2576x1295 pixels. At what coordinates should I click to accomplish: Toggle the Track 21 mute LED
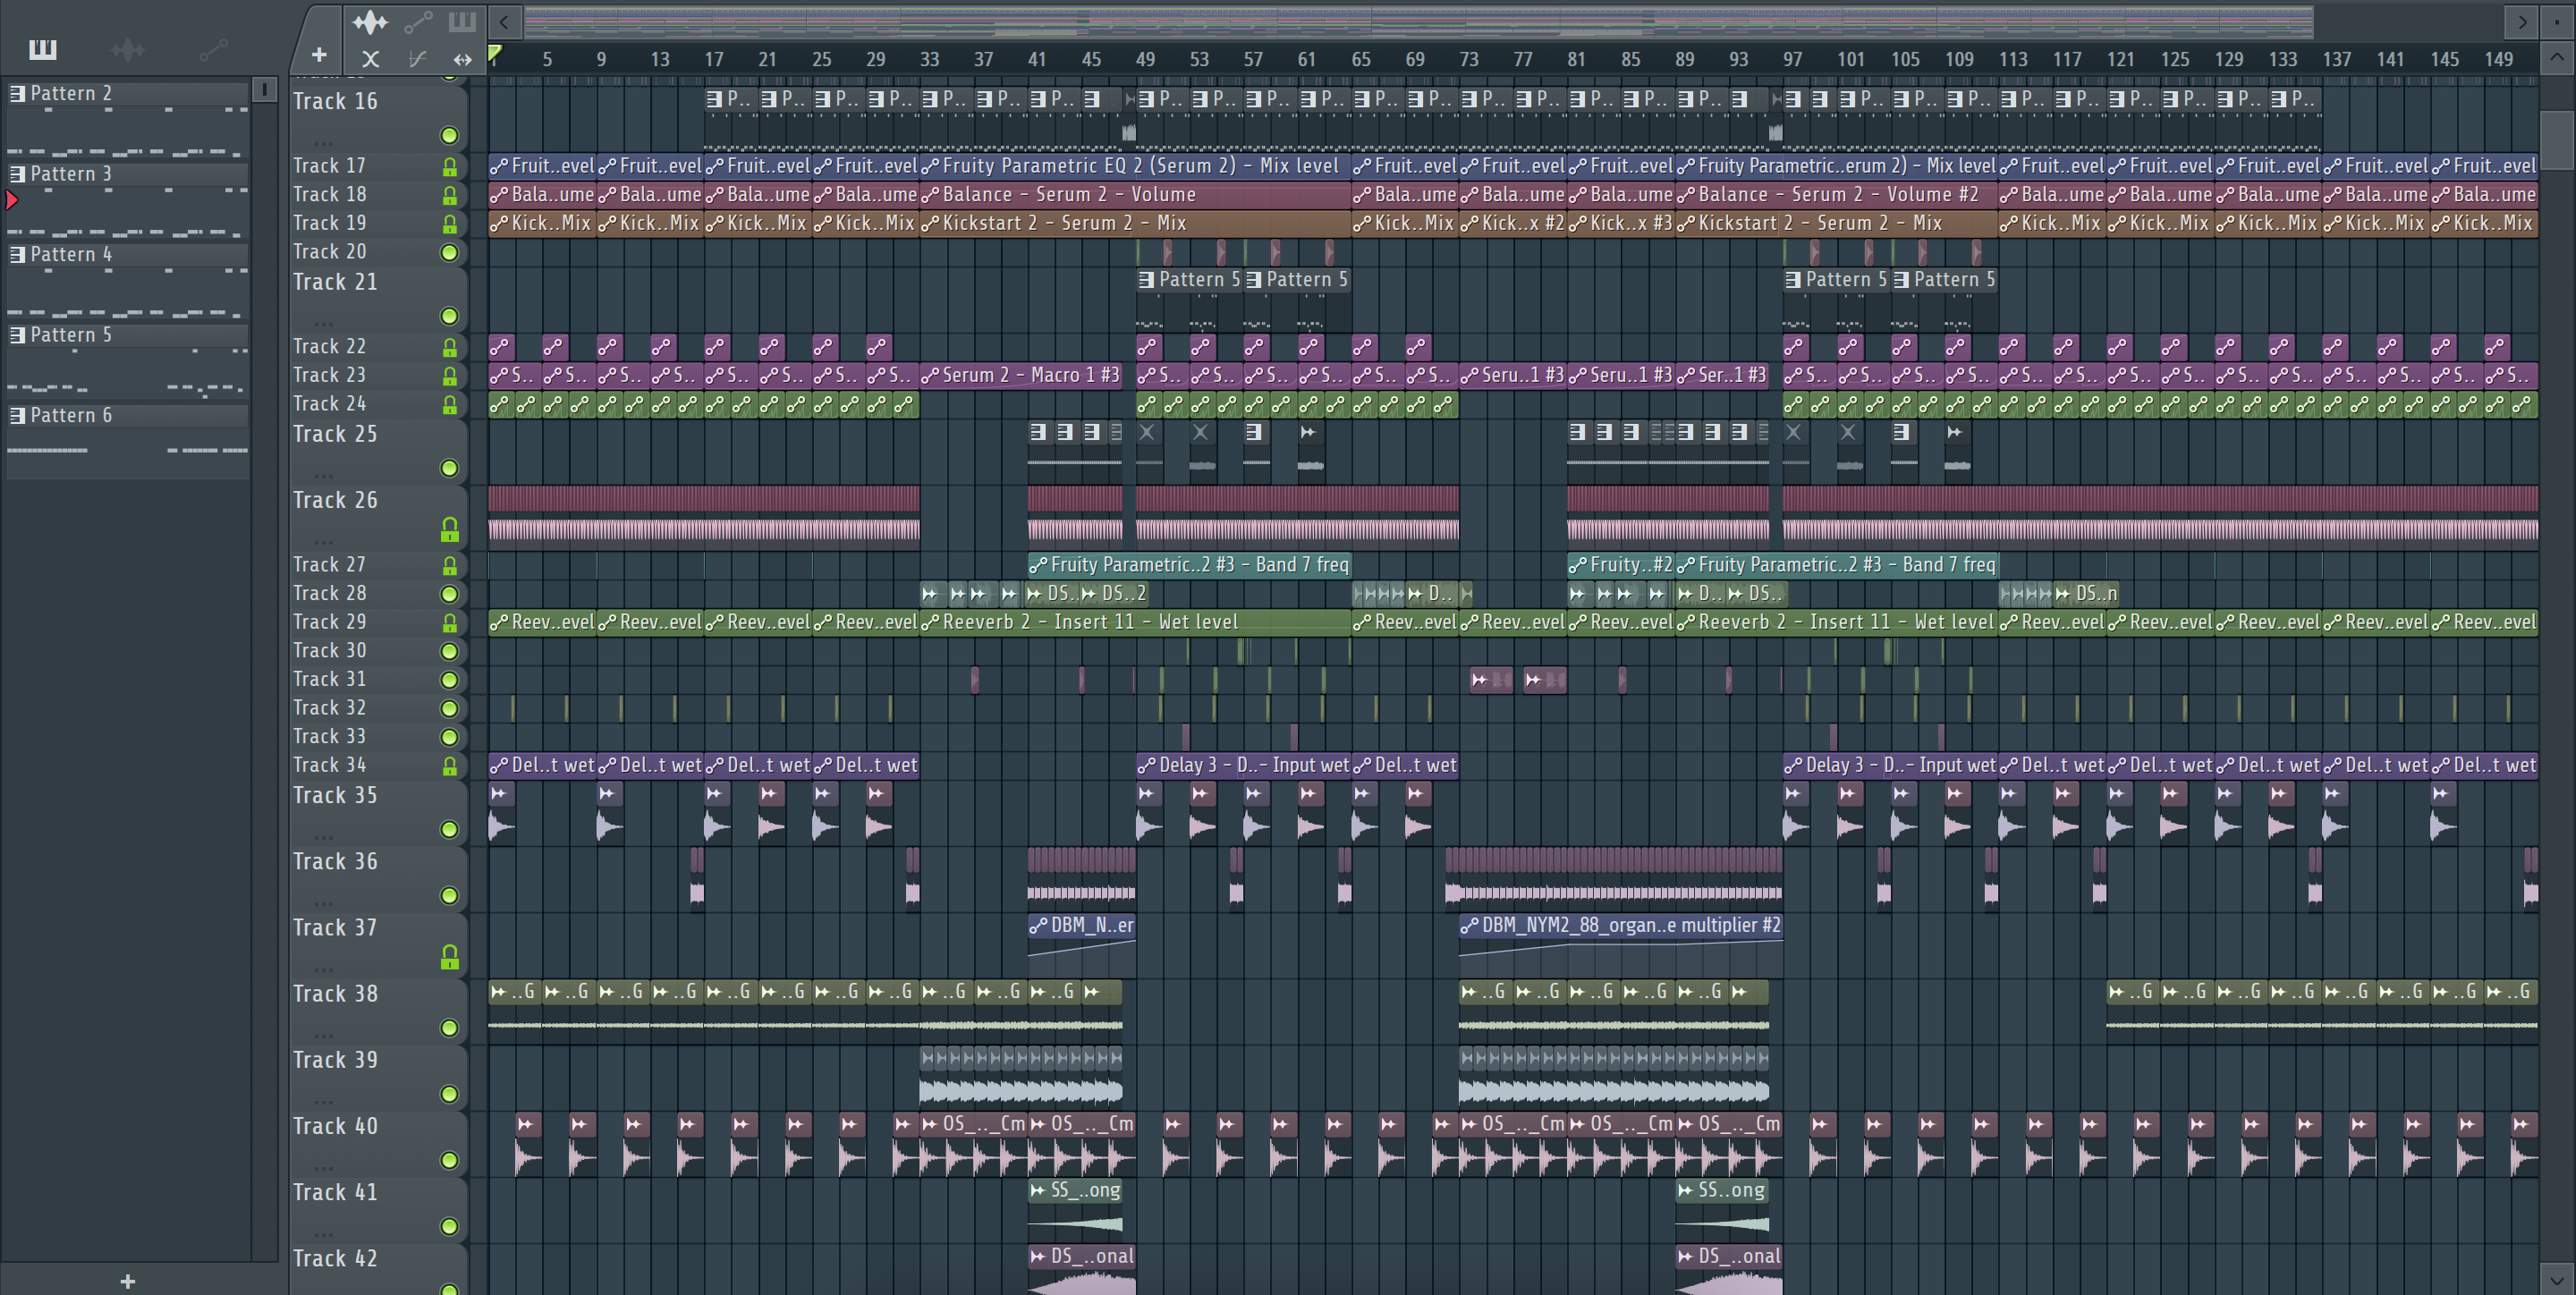[x=450, y=316]
